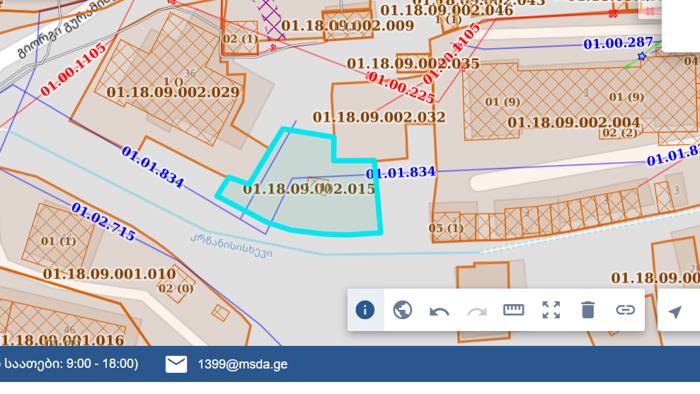This screenshot has width=700, height=394.
Task: Click building label 05 (1)
Action: tap(446, 228)
